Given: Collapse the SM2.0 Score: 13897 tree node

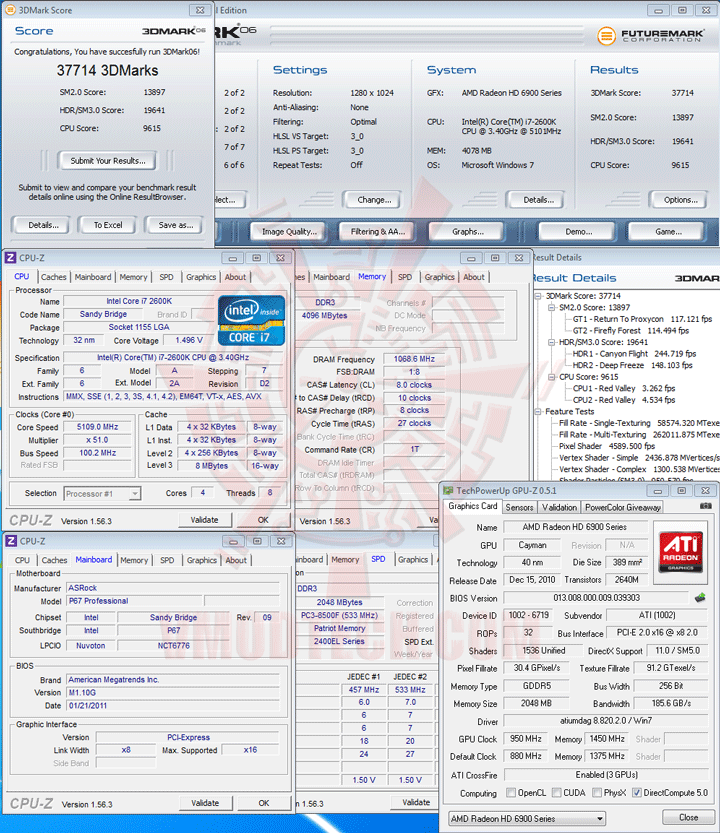Looking at the screenshot, I should tap(552, 308).
